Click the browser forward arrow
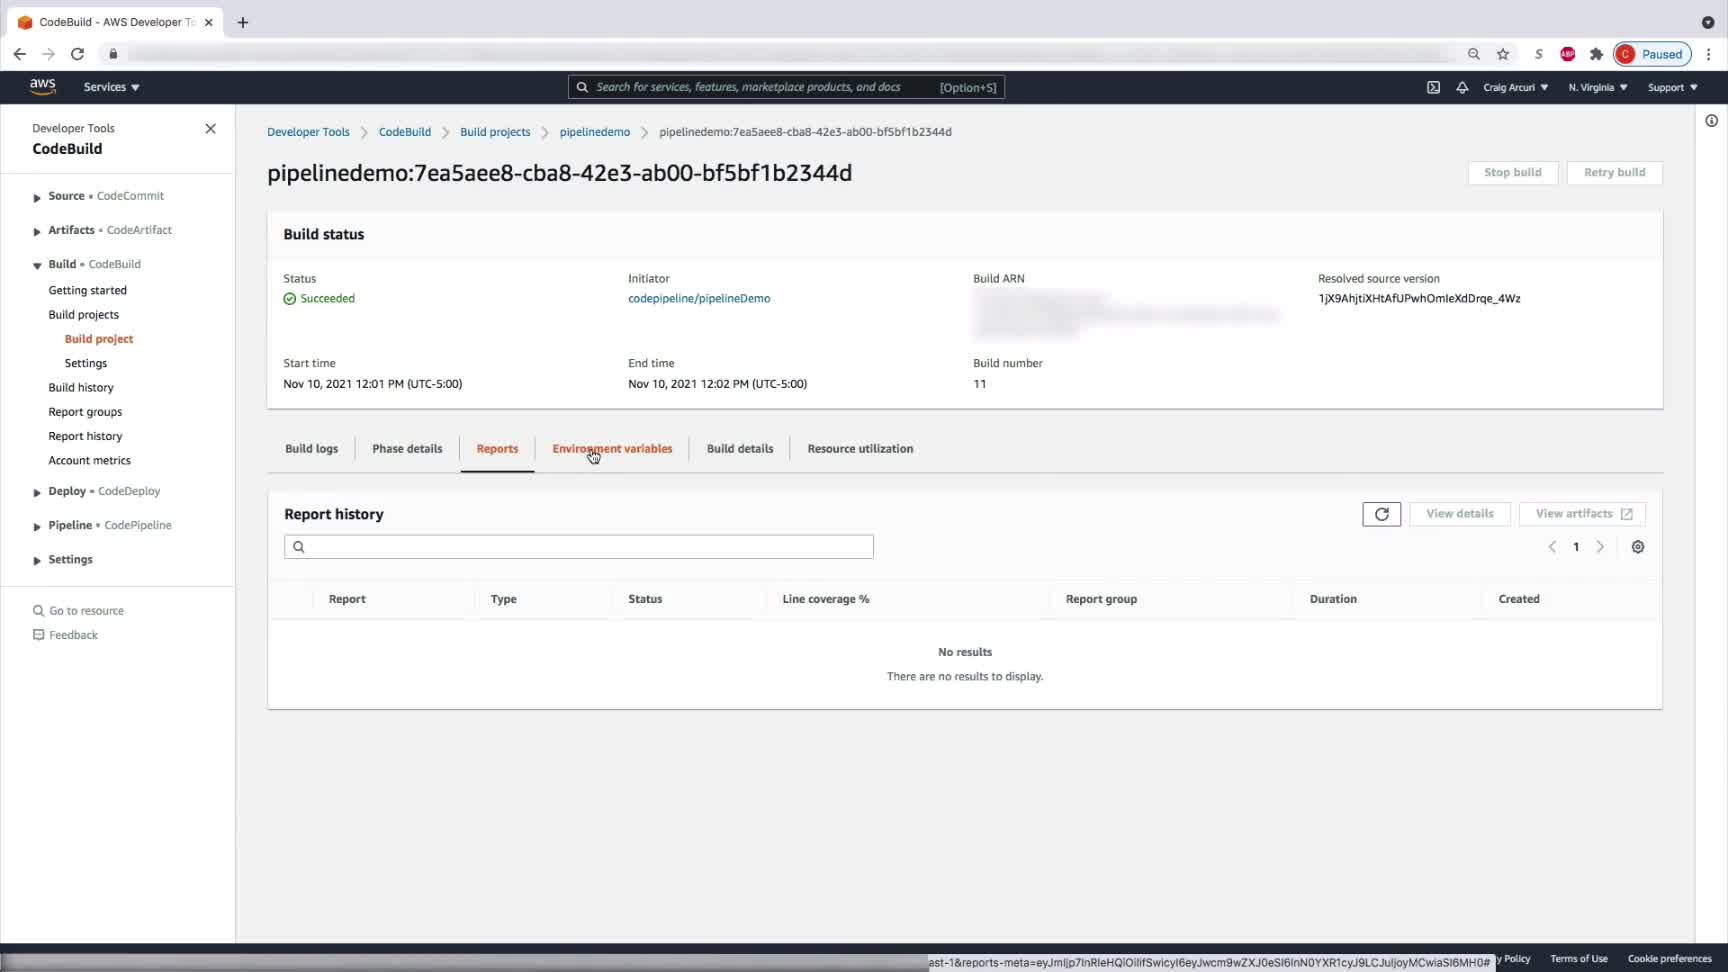This screenshot has height=972, width=1728. pyautogui.click(x=48, y=54)
